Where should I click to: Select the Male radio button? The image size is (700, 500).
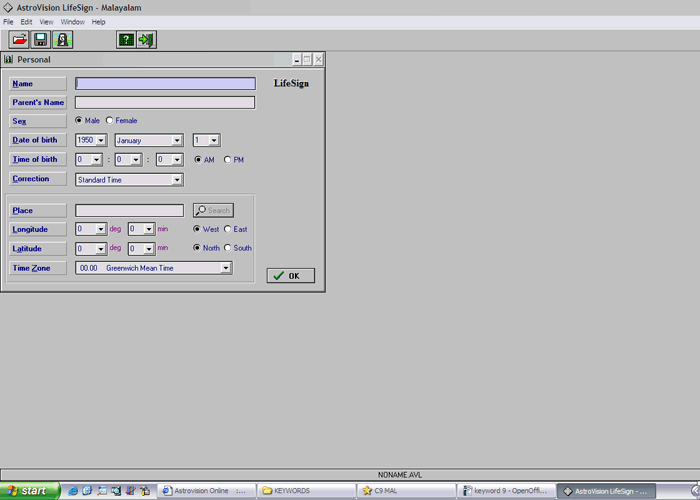(x=79, y=121)
